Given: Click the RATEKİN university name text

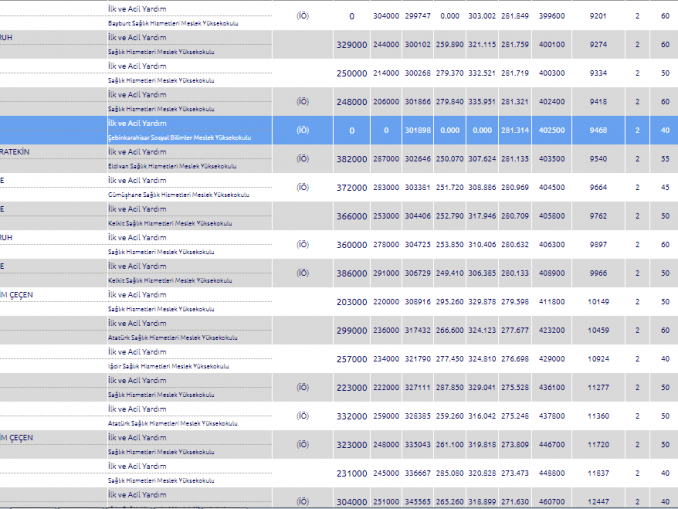Looking at the screenshot, I should 15,152.
